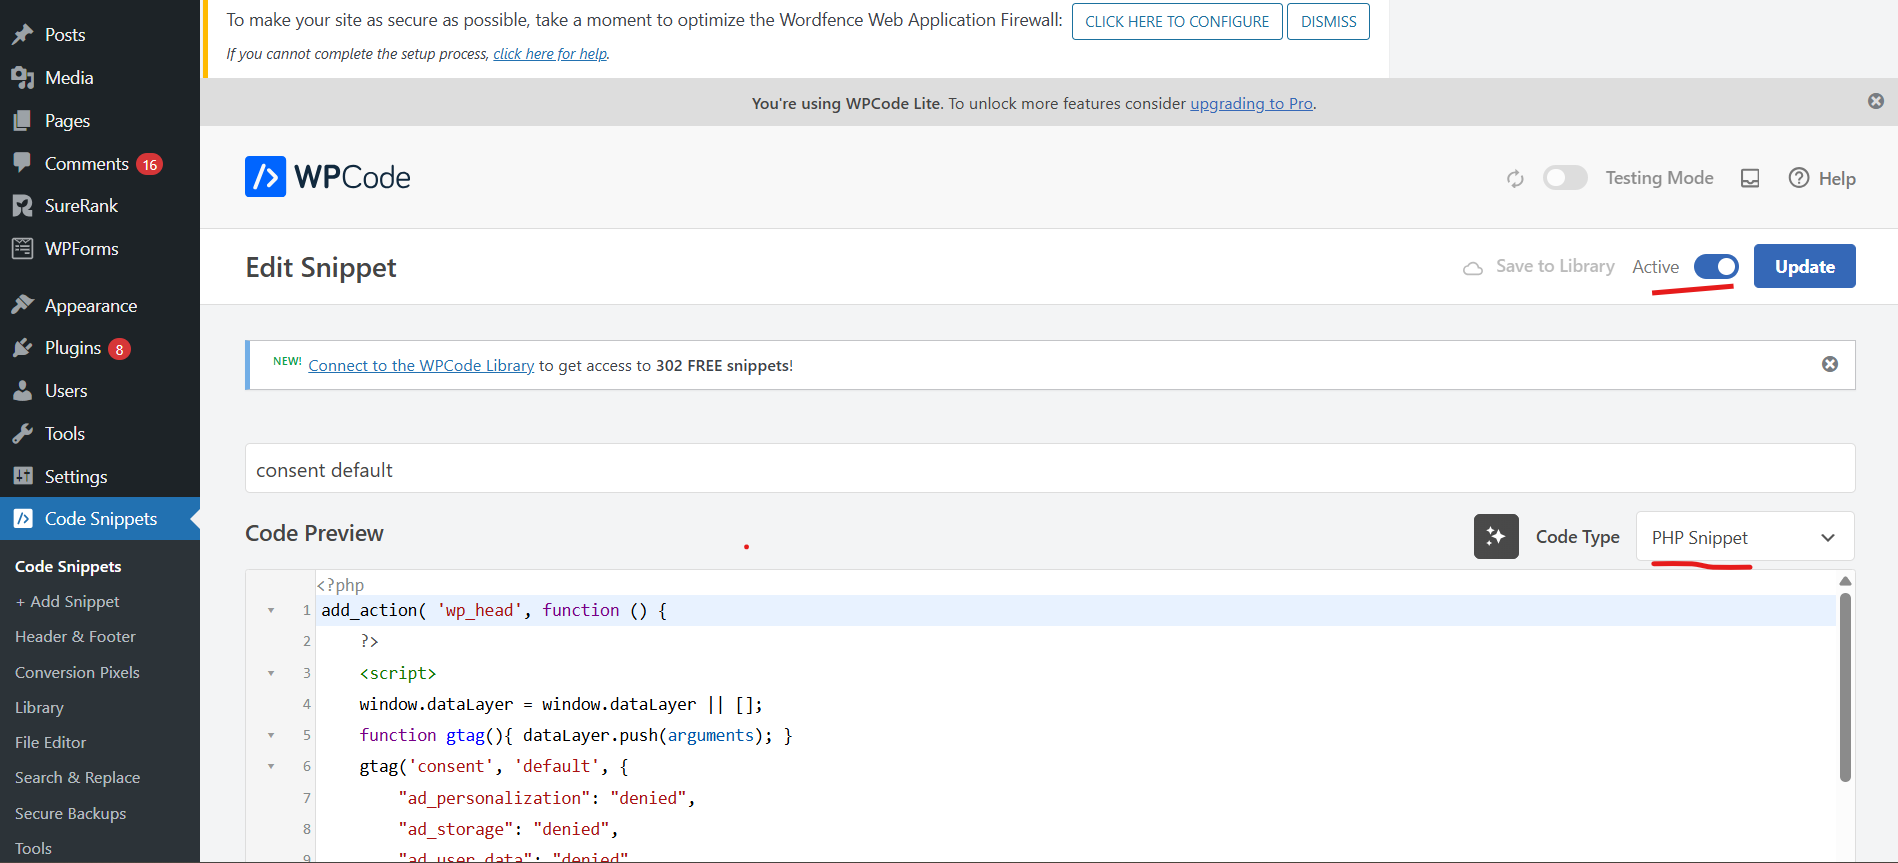
Task: Click the Save to Library text
Action: (x=1555, y=266)
